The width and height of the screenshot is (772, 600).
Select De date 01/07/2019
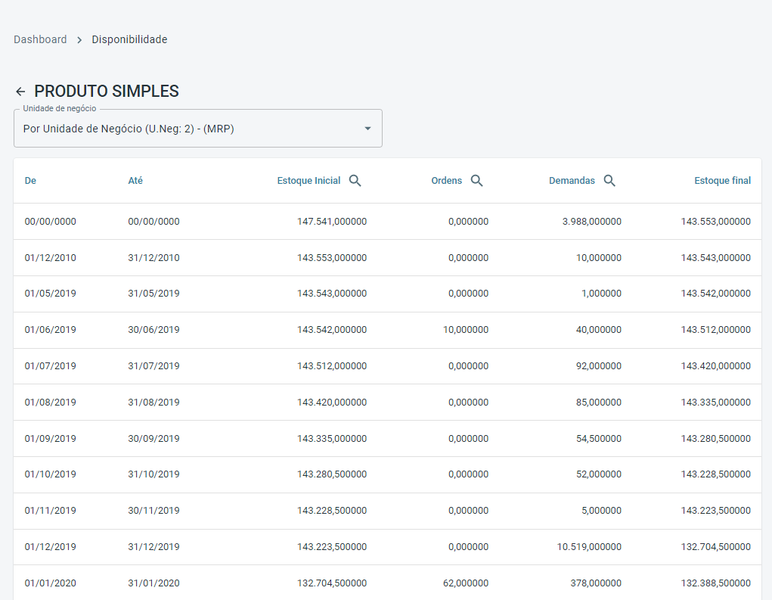coord(50,366)
